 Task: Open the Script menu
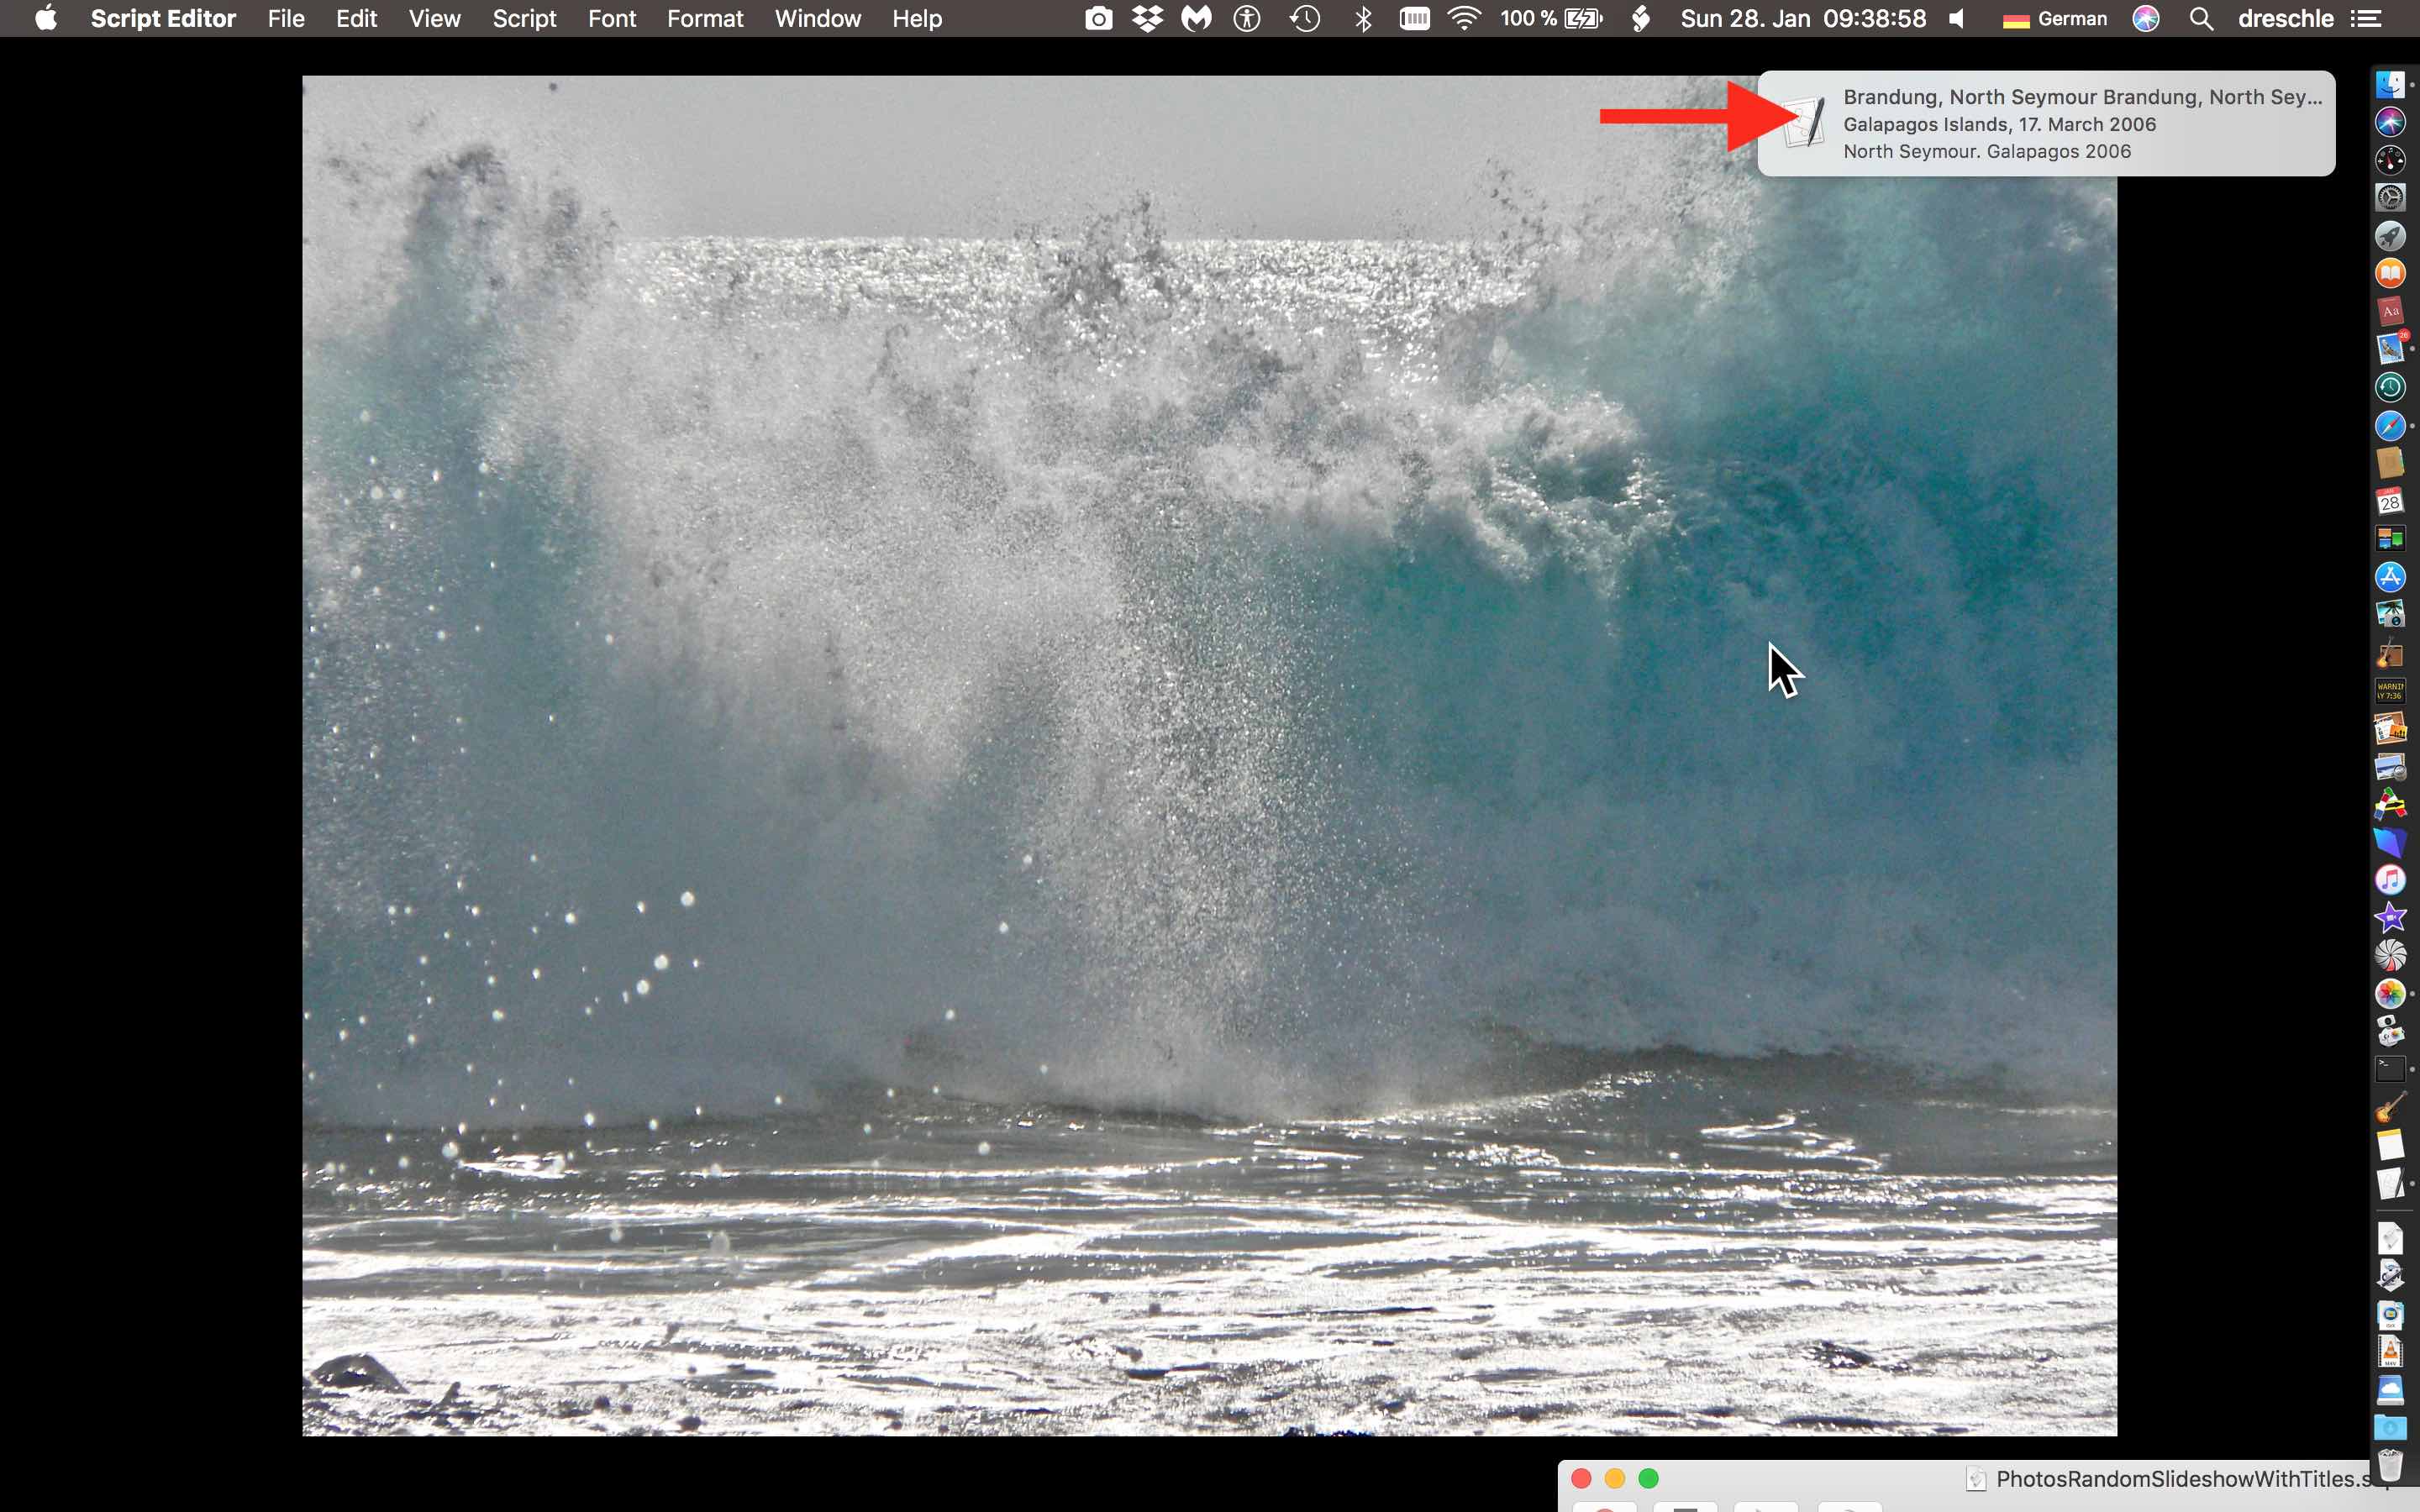pyautogui.click(x=524, y=18)
